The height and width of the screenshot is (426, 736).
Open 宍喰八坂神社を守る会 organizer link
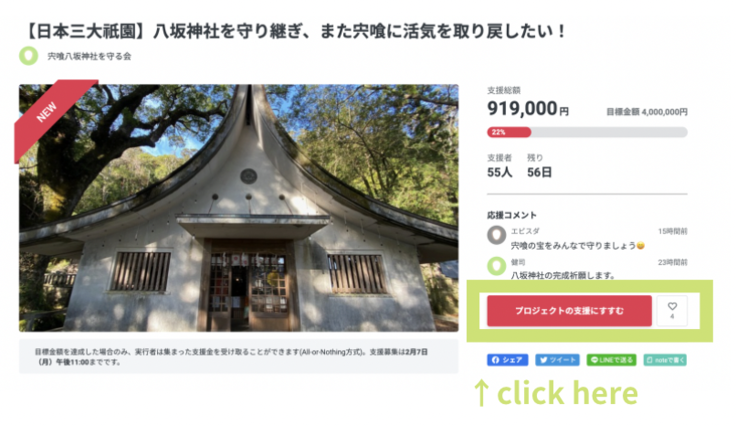[x=89, y=56]
